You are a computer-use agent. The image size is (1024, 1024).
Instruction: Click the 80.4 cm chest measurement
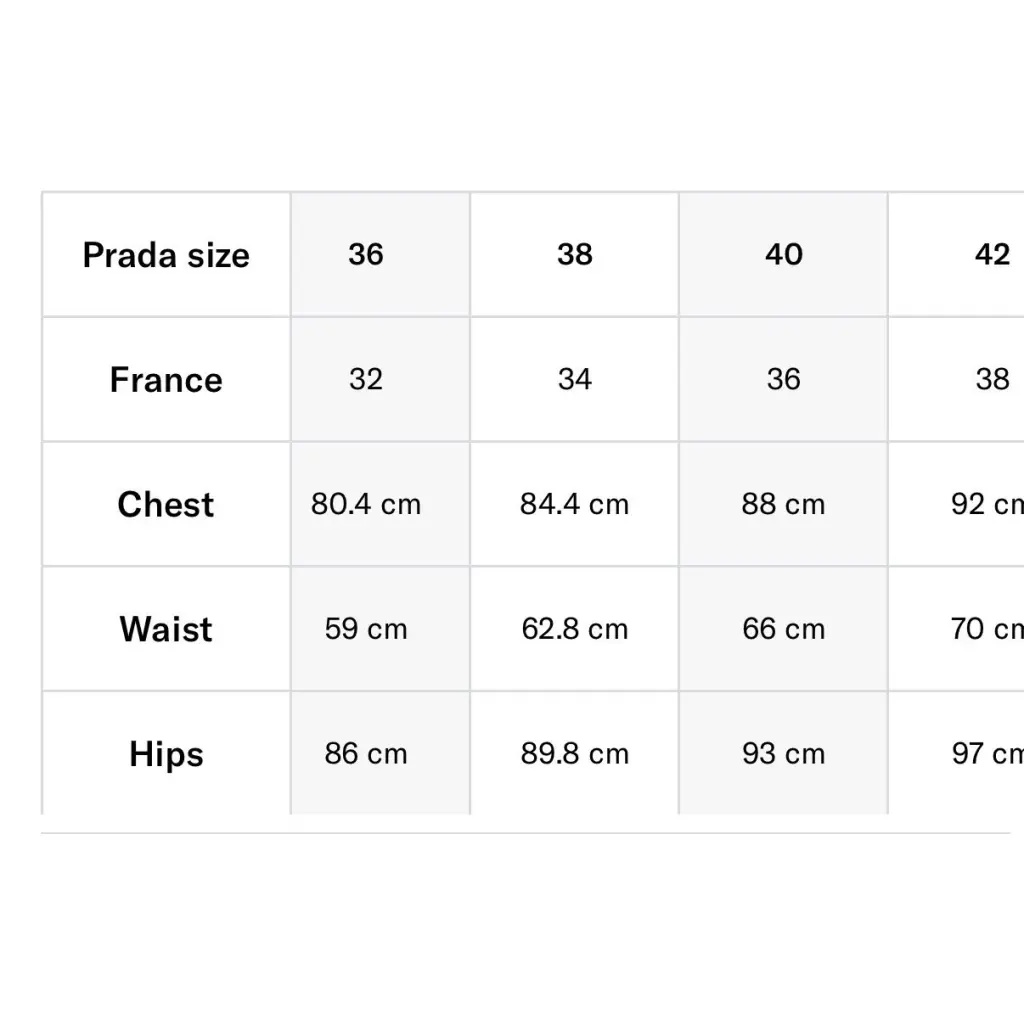click(366, 504)
